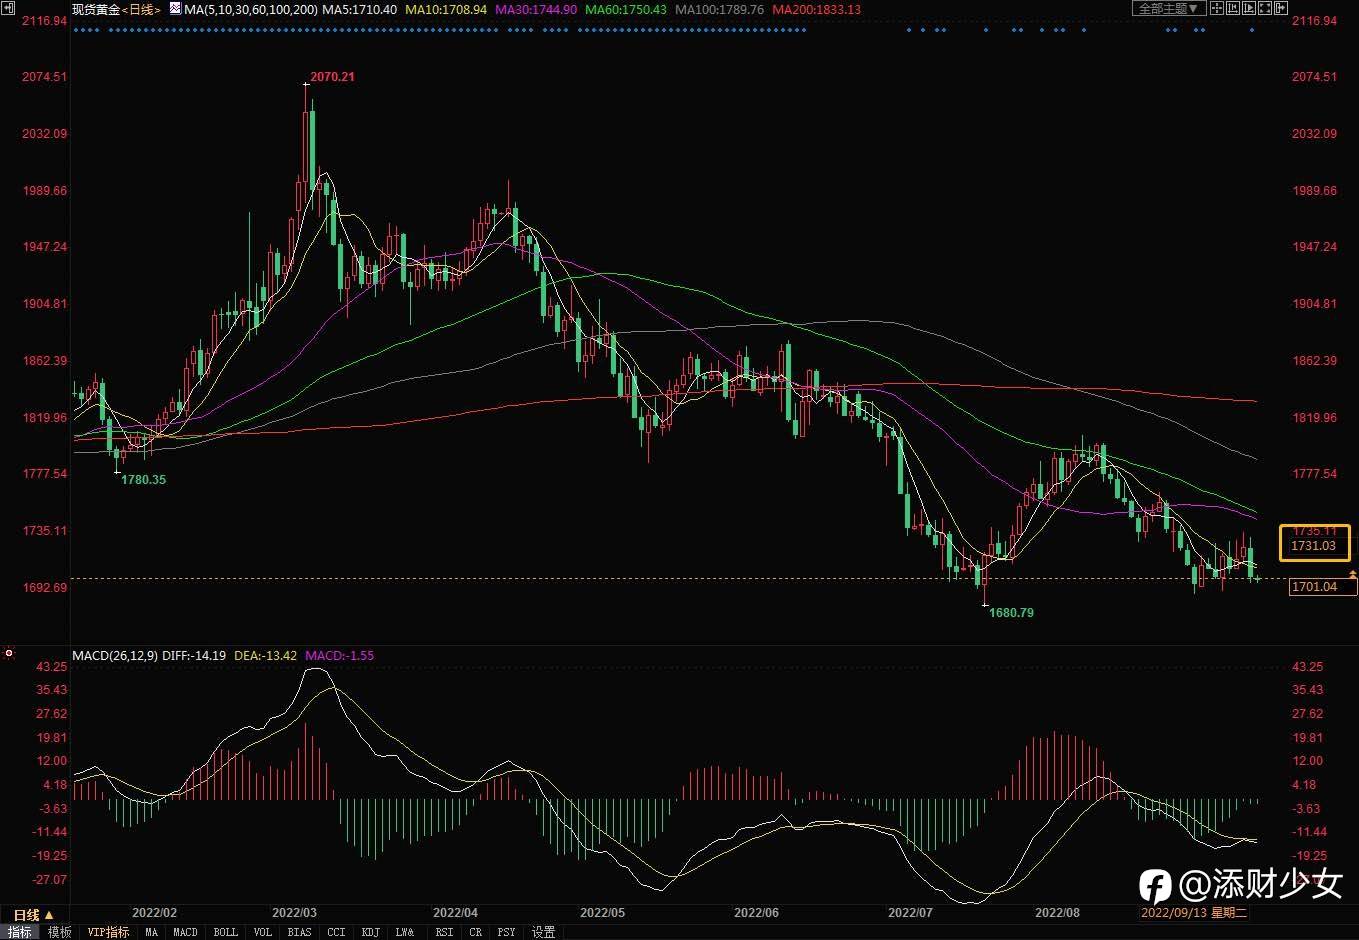Screen dimensions: 1359x940
Task: Click the orange arrow marker beside the 1701.04 price
Action: (x=1352, y=574)
